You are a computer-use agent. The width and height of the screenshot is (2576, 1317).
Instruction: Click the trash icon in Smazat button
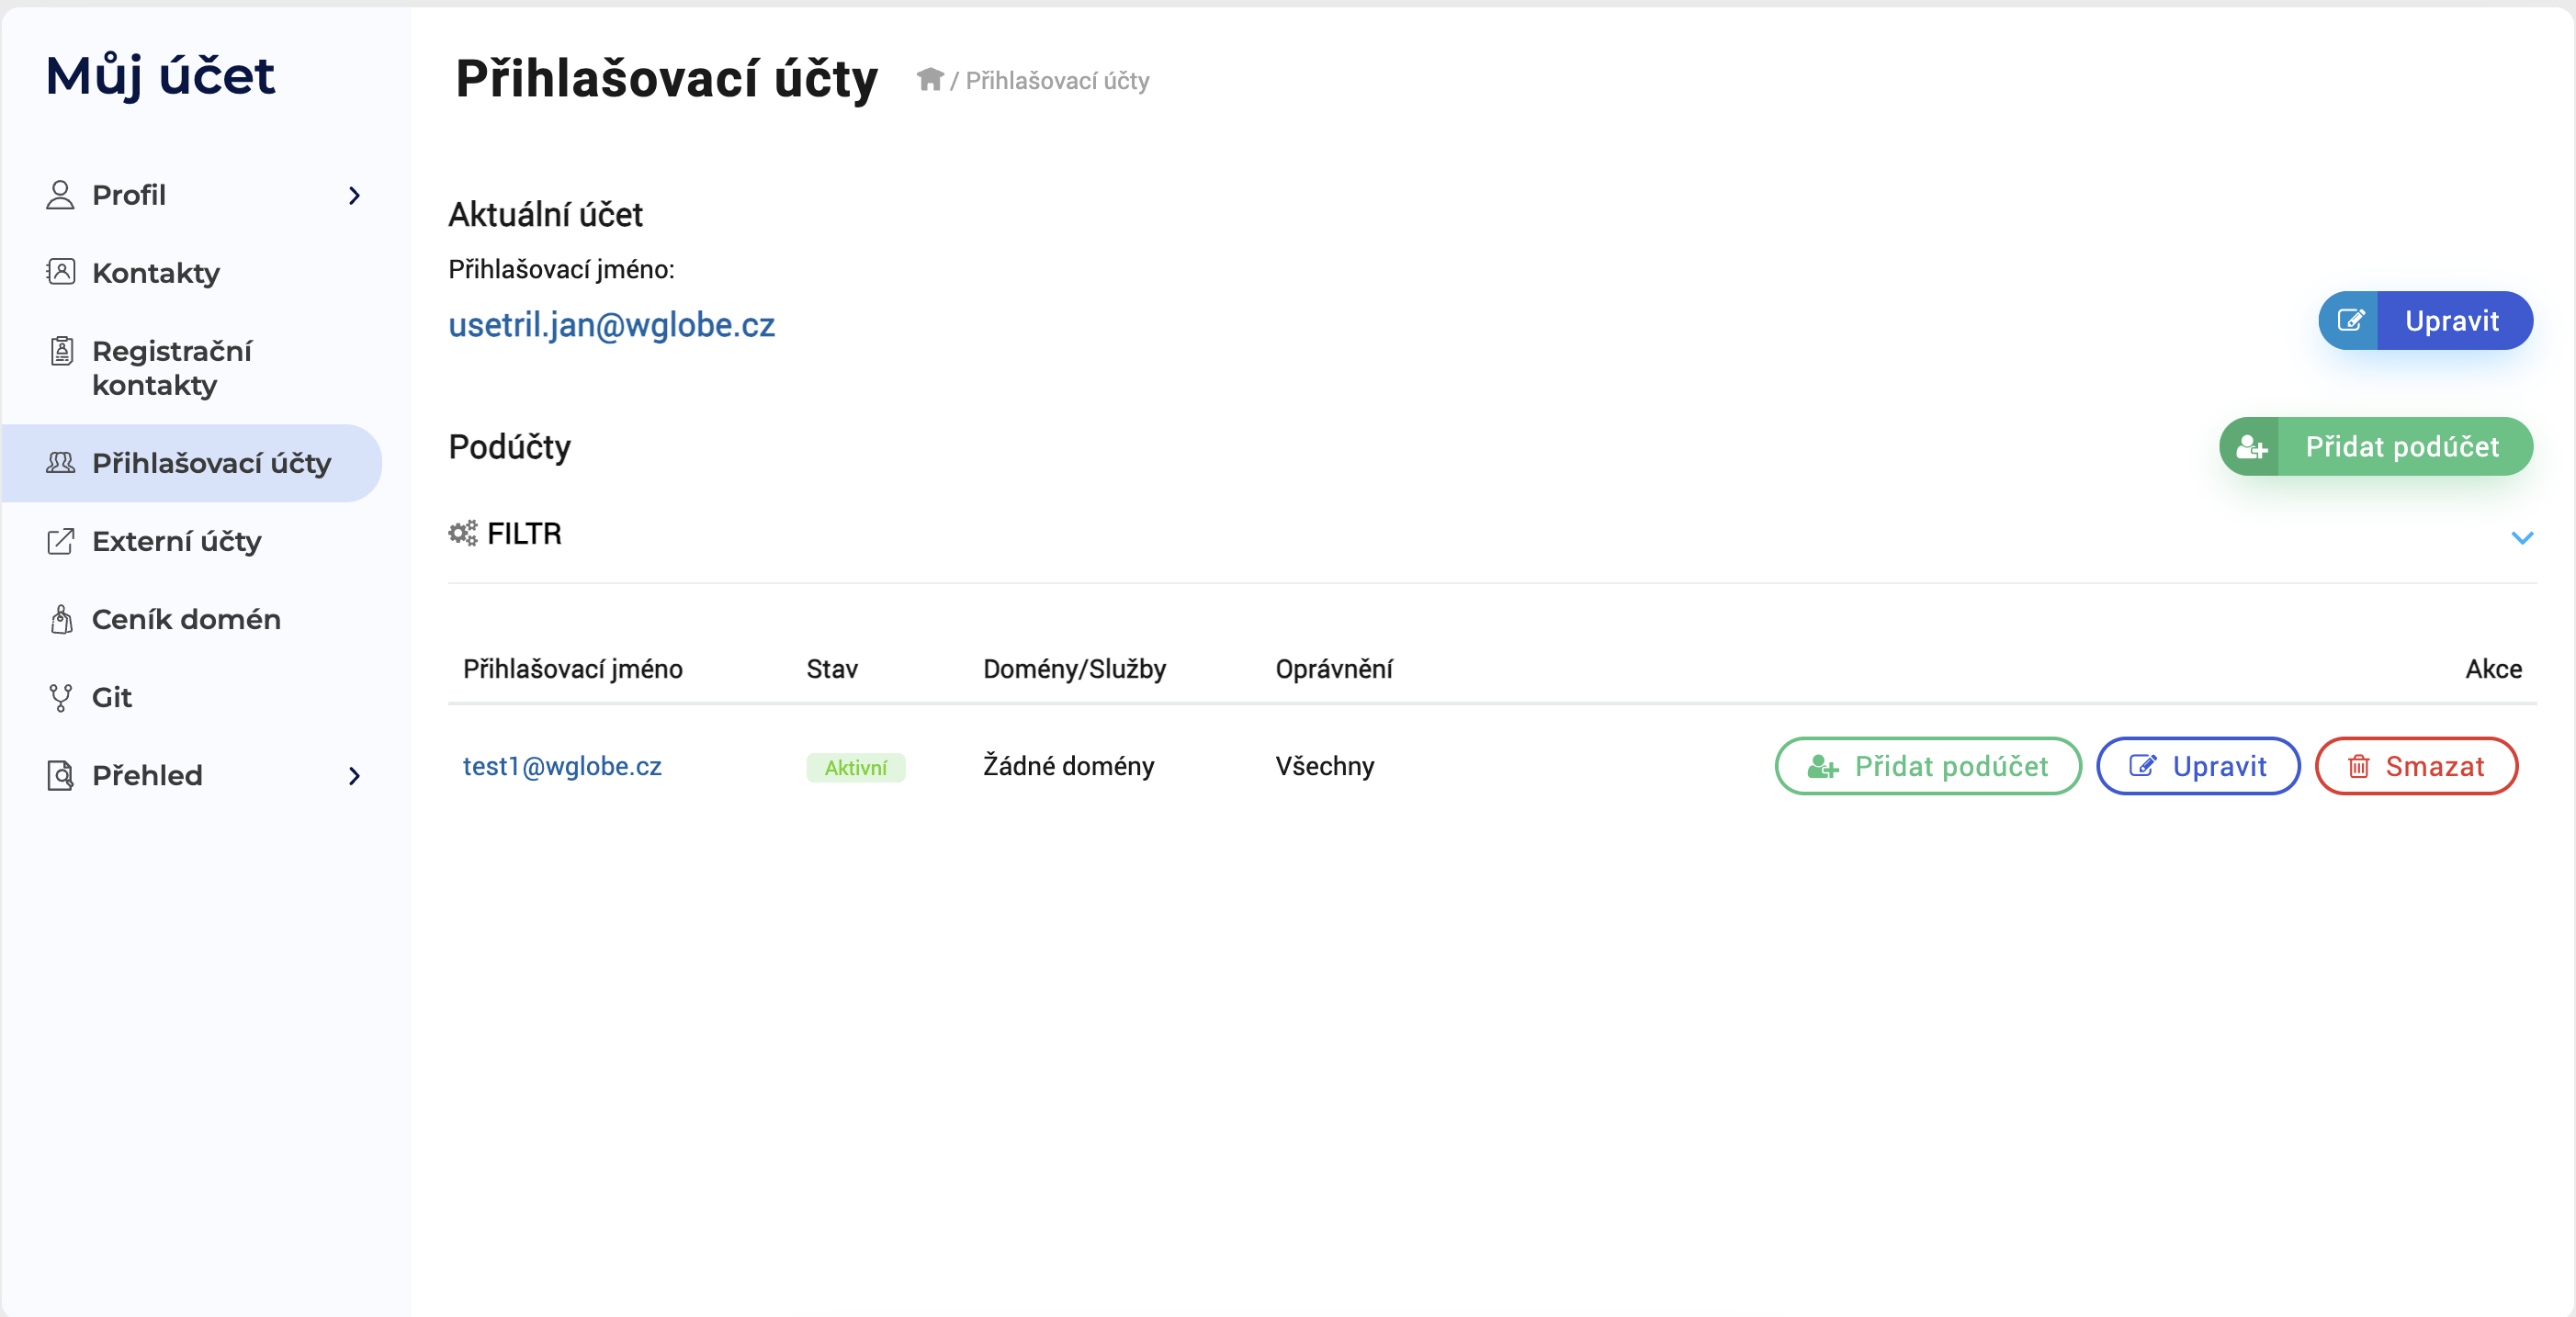point(2358,766)
